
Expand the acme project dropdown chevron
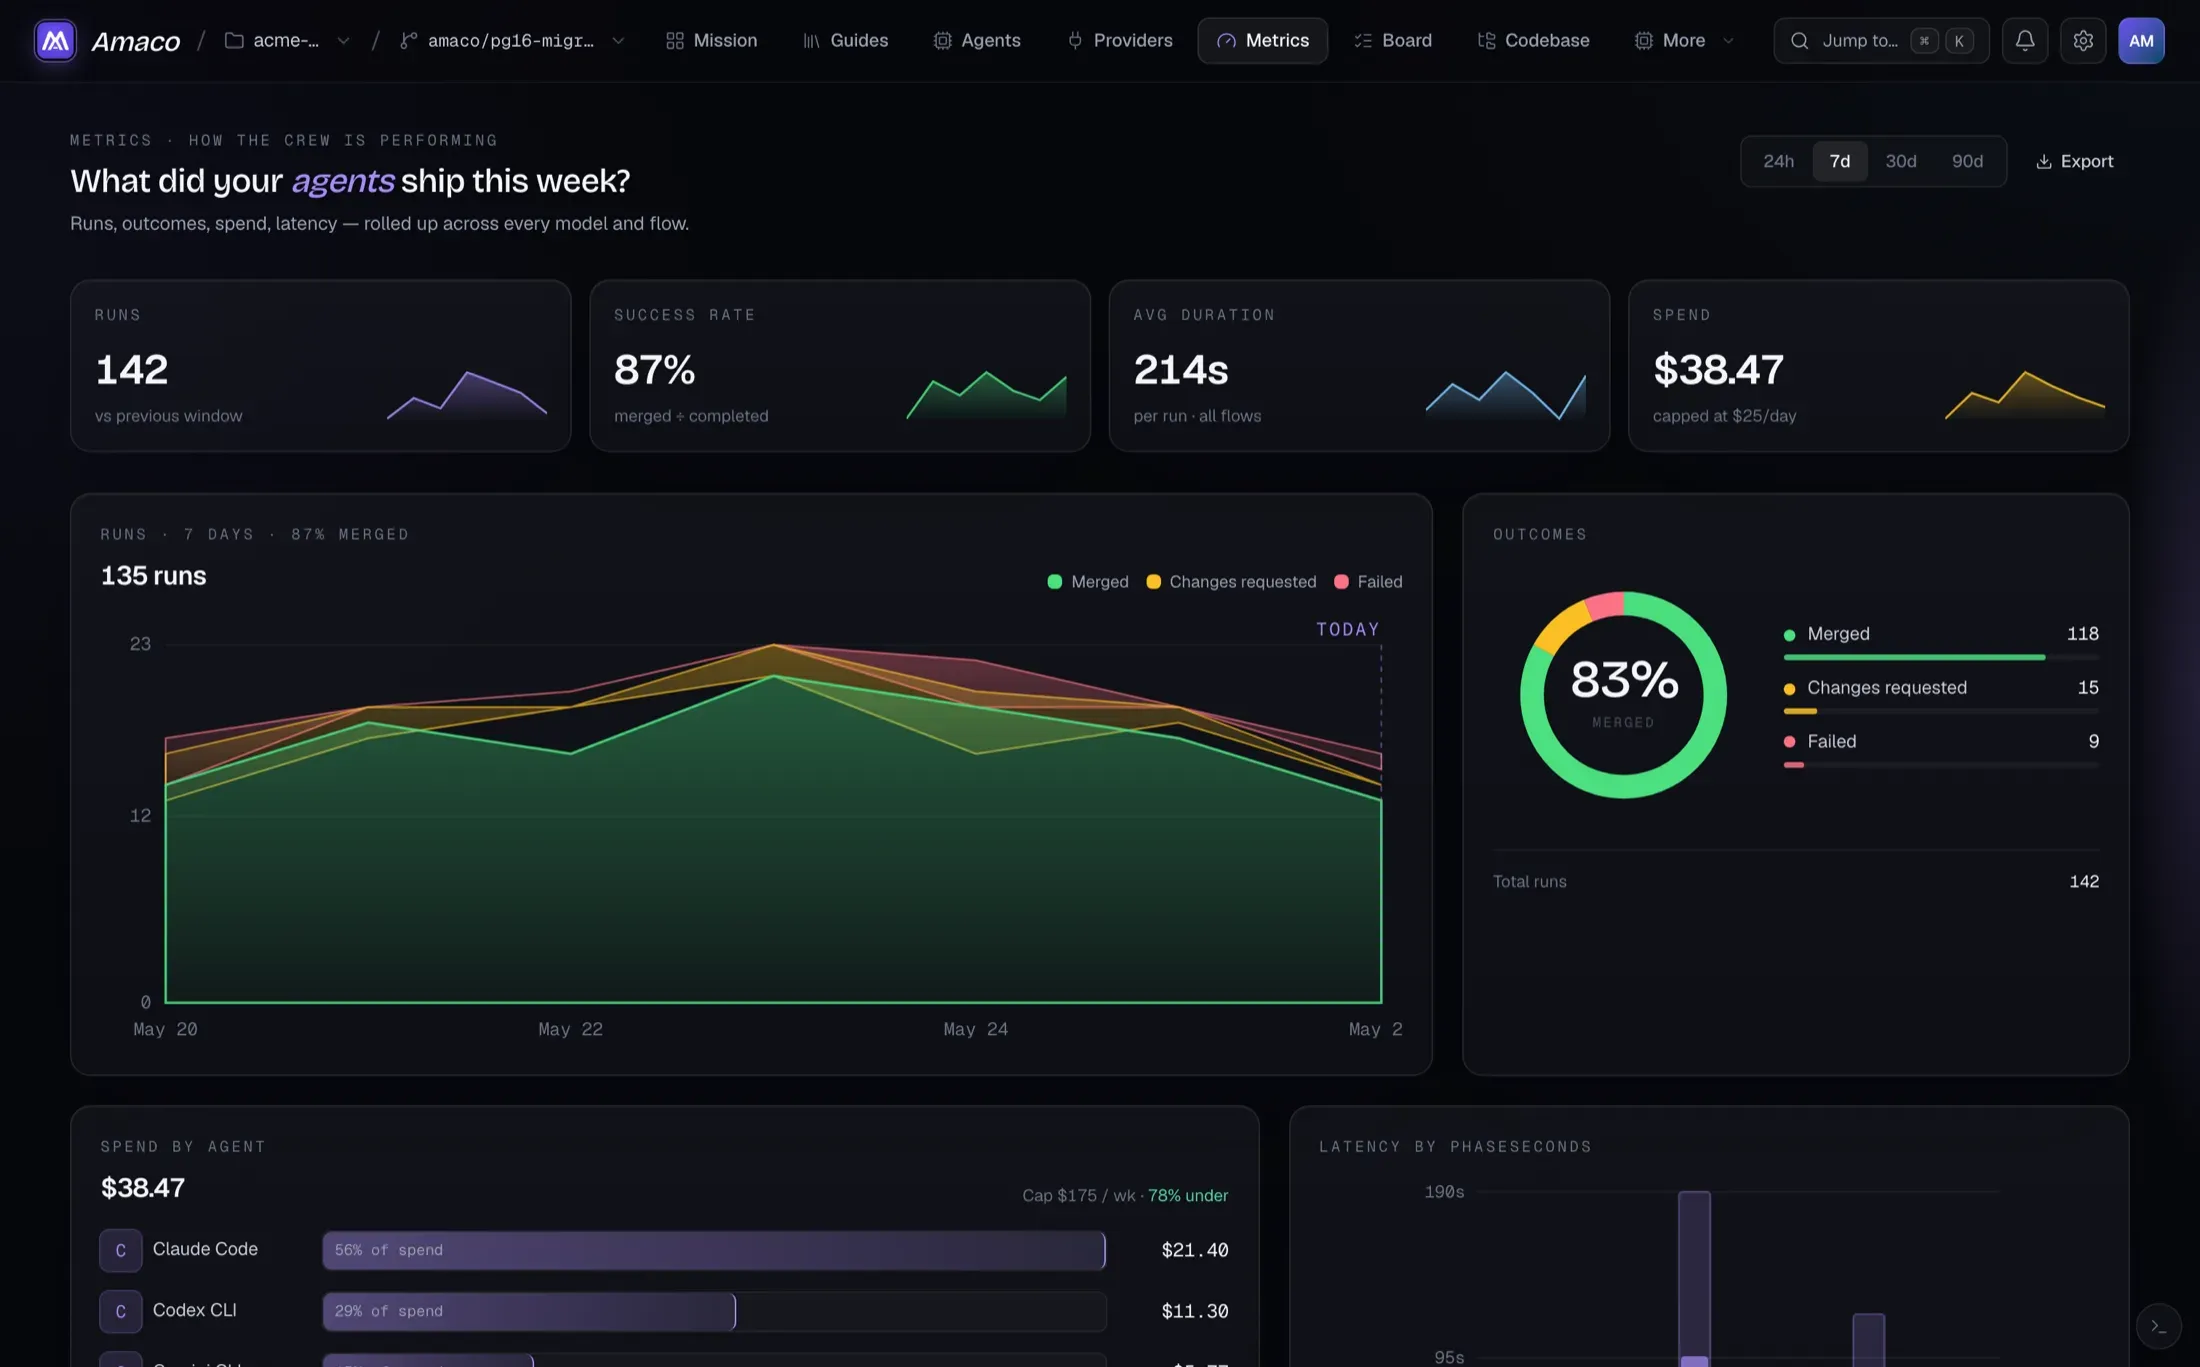(x=343, y=41)
